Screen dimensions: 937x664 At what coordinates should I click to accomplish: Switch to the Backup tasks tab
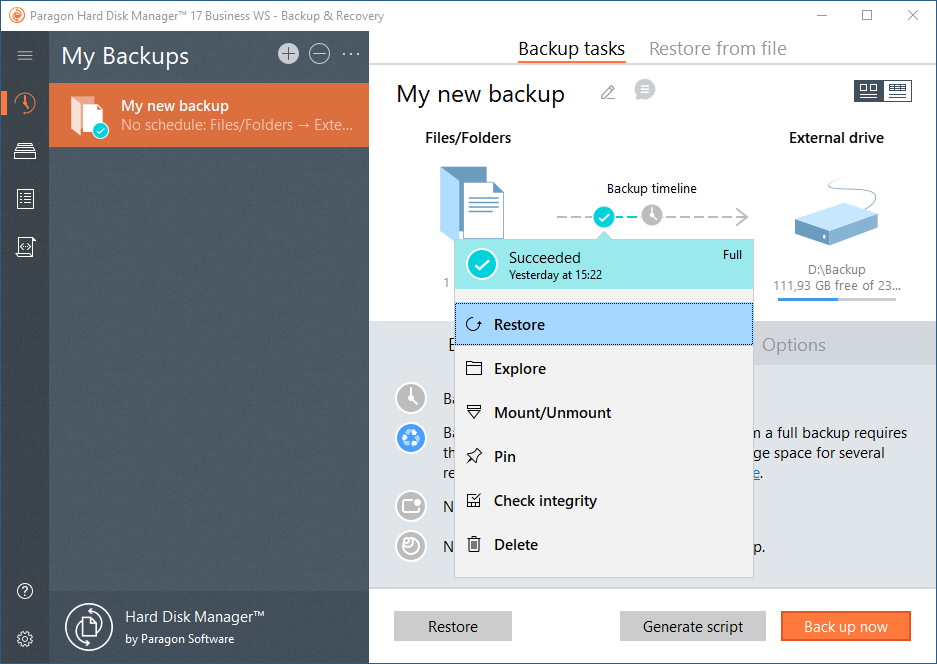(571, 48)
